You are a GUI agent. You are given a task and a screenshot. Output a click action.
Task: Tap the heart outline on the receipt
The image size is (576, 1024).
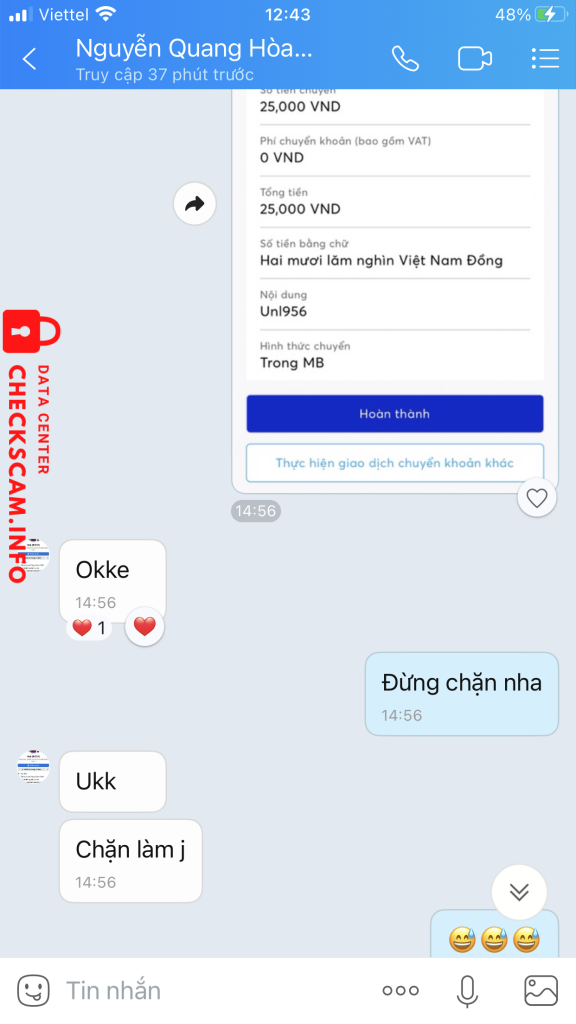pyautogui.click(x=537, y=498)
